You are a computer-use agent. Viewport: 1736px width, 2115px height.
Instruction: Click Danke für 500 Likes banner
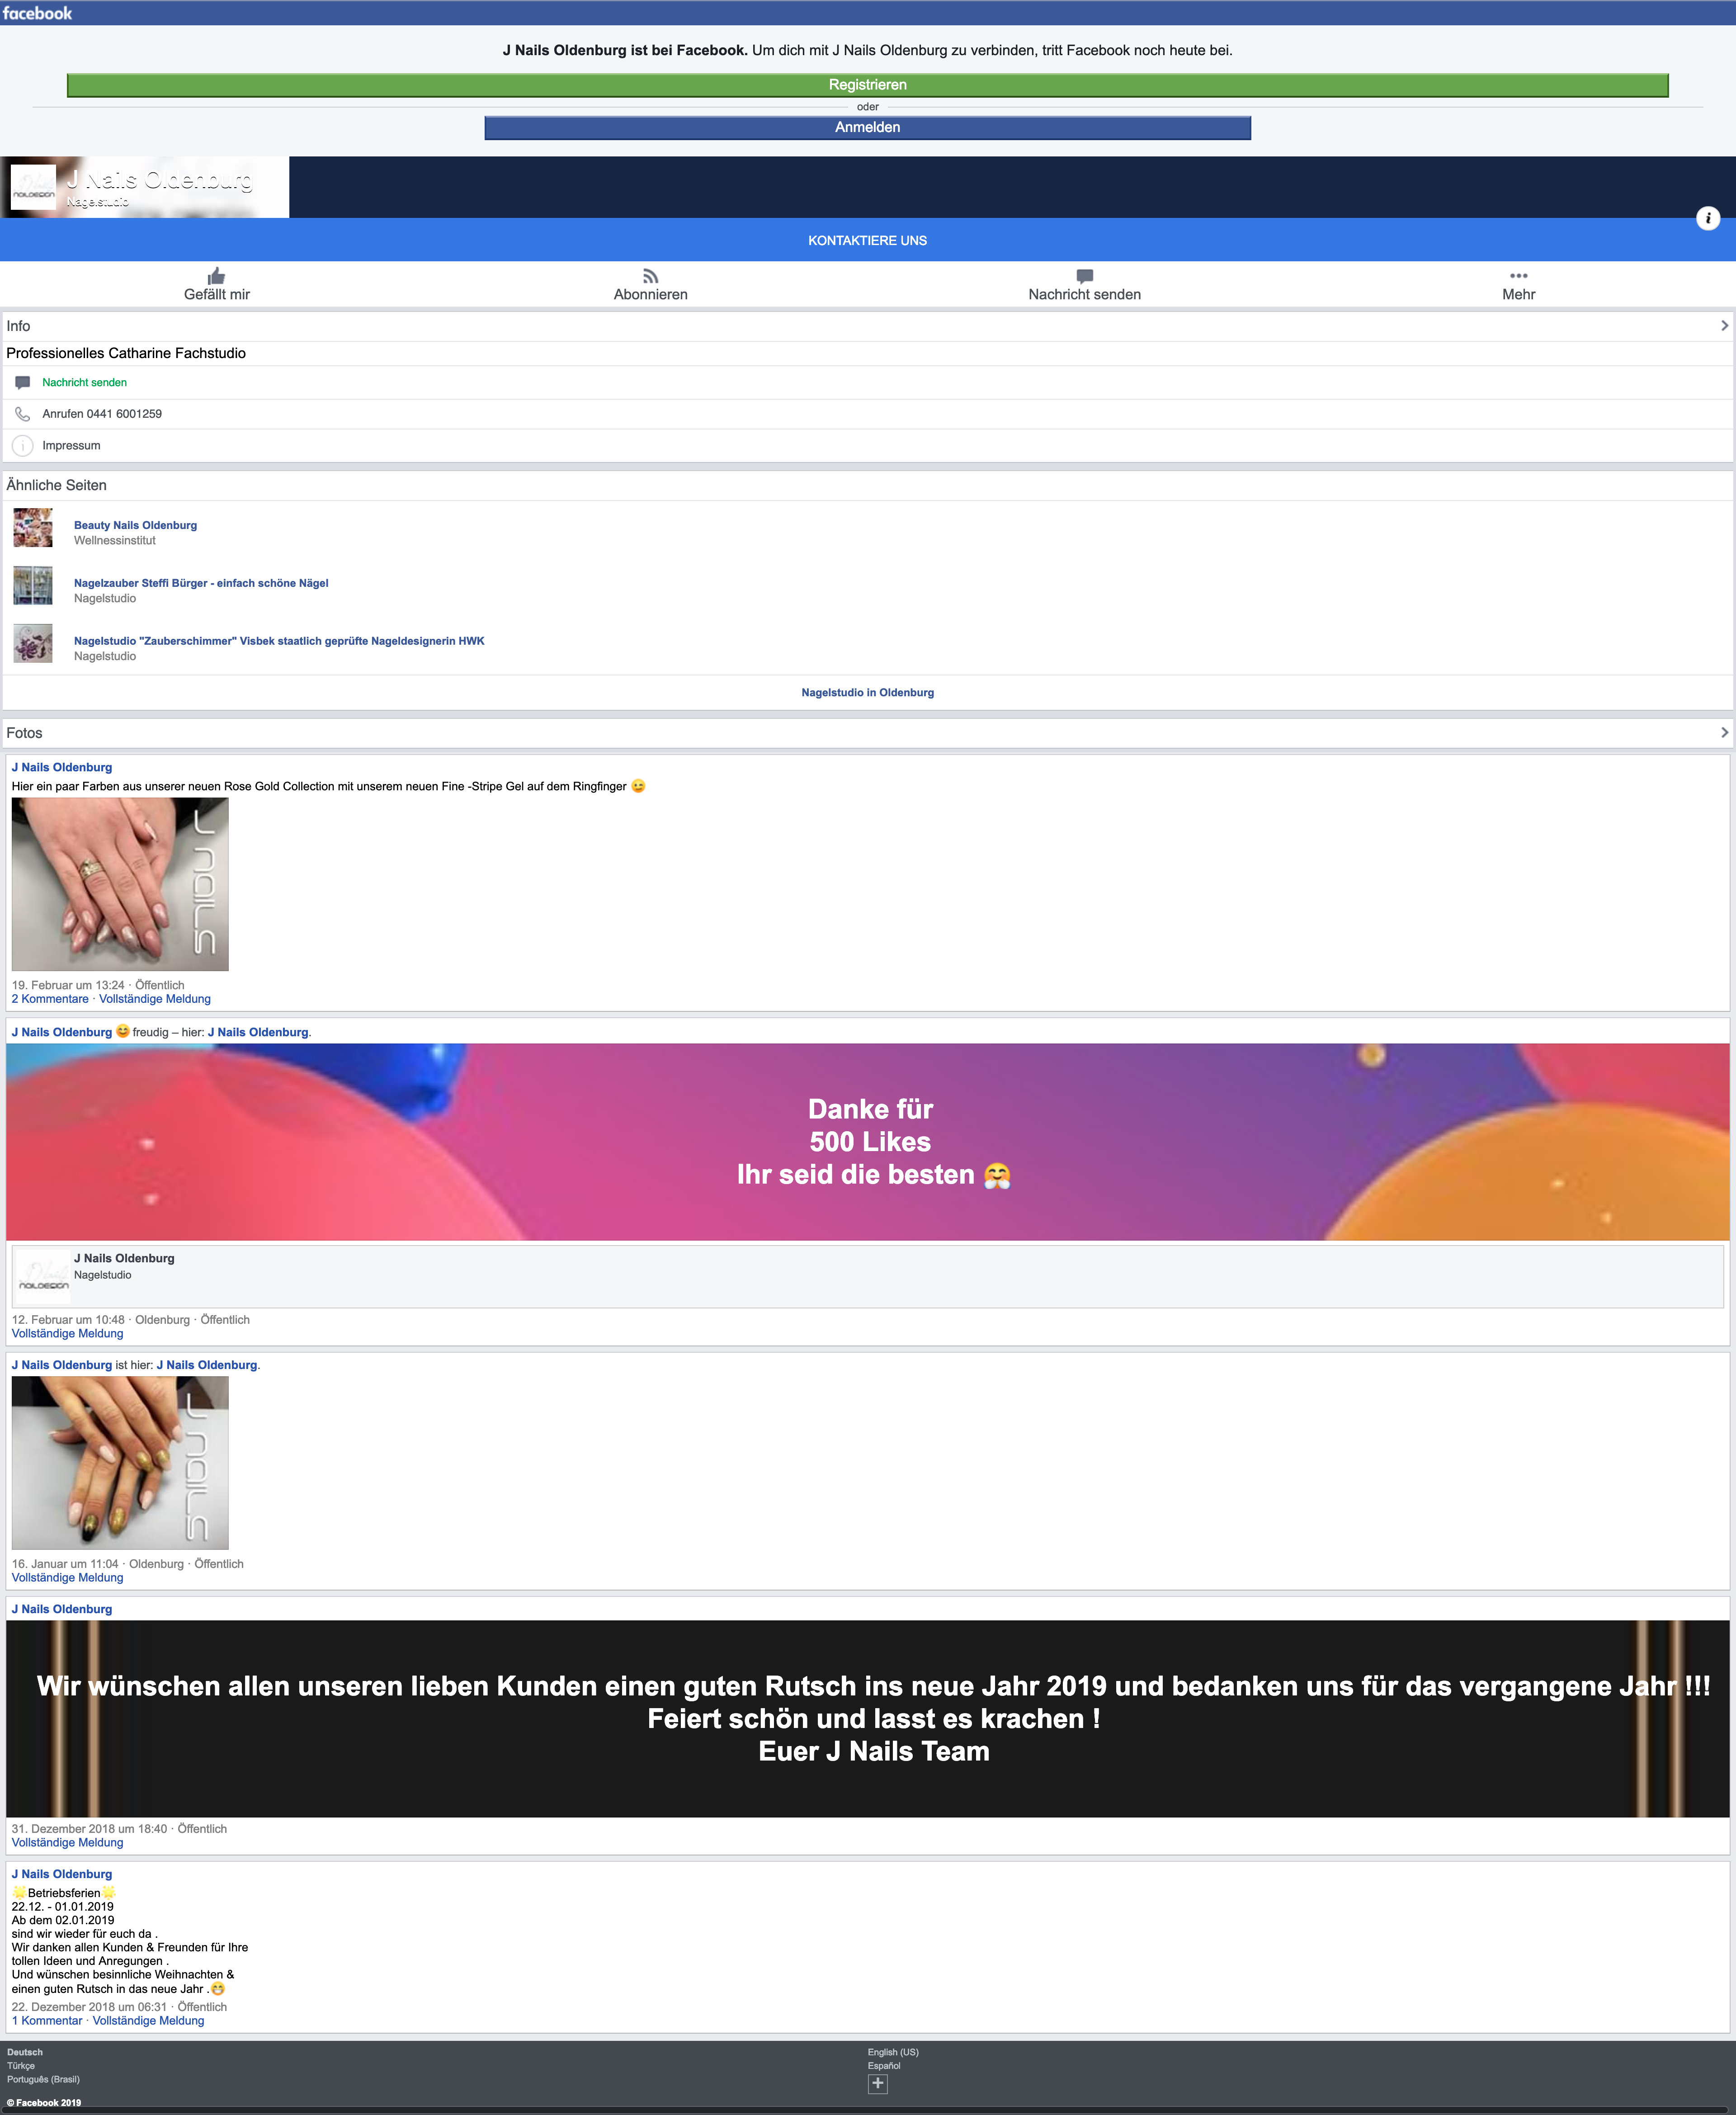pos(867,1142)
